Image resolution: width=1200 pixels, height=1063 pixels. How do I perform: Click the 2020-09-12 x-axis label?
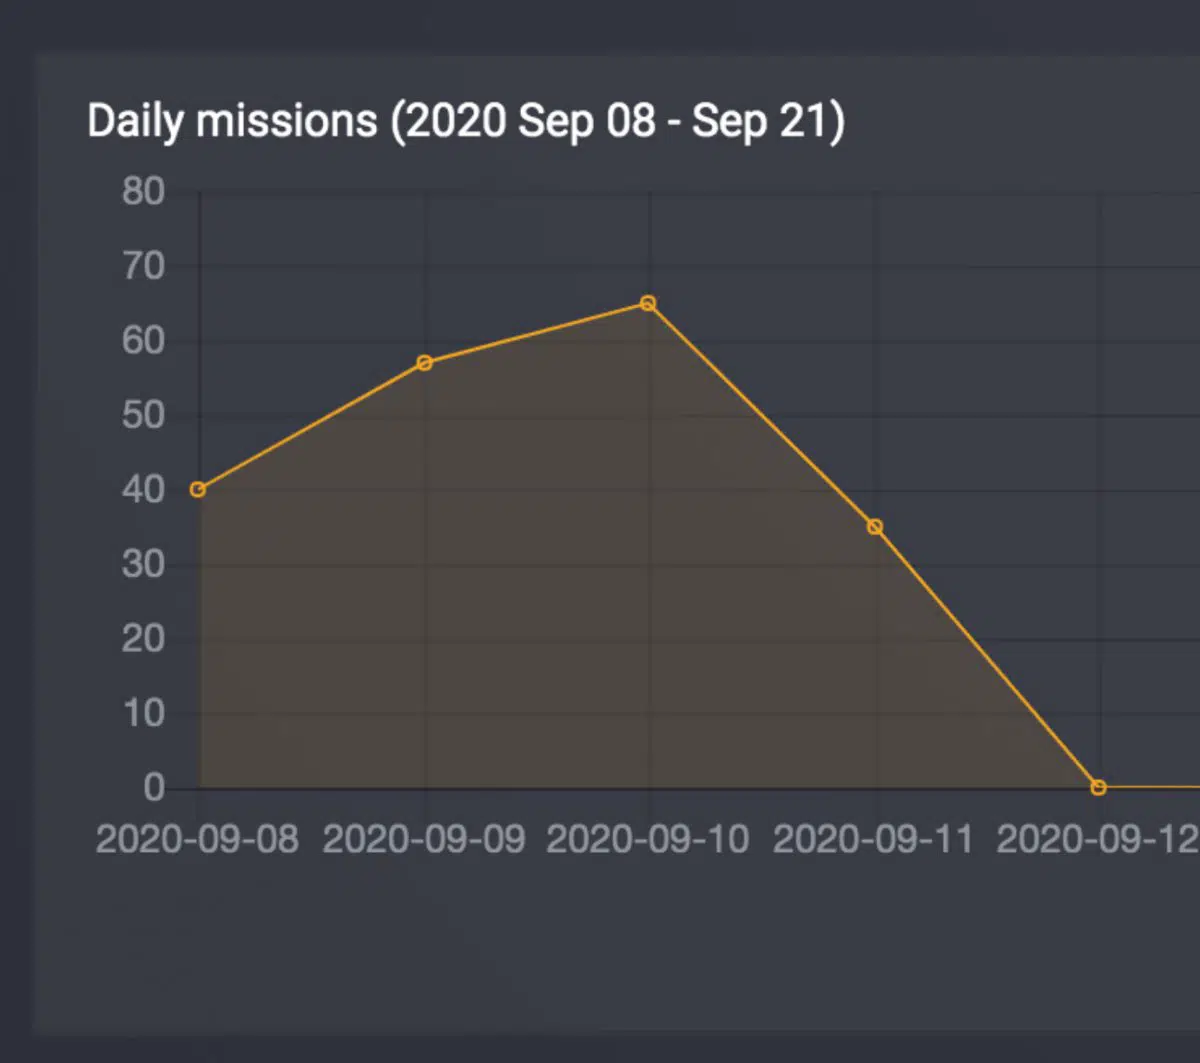pyautogui.click(x=1097, y=840)
